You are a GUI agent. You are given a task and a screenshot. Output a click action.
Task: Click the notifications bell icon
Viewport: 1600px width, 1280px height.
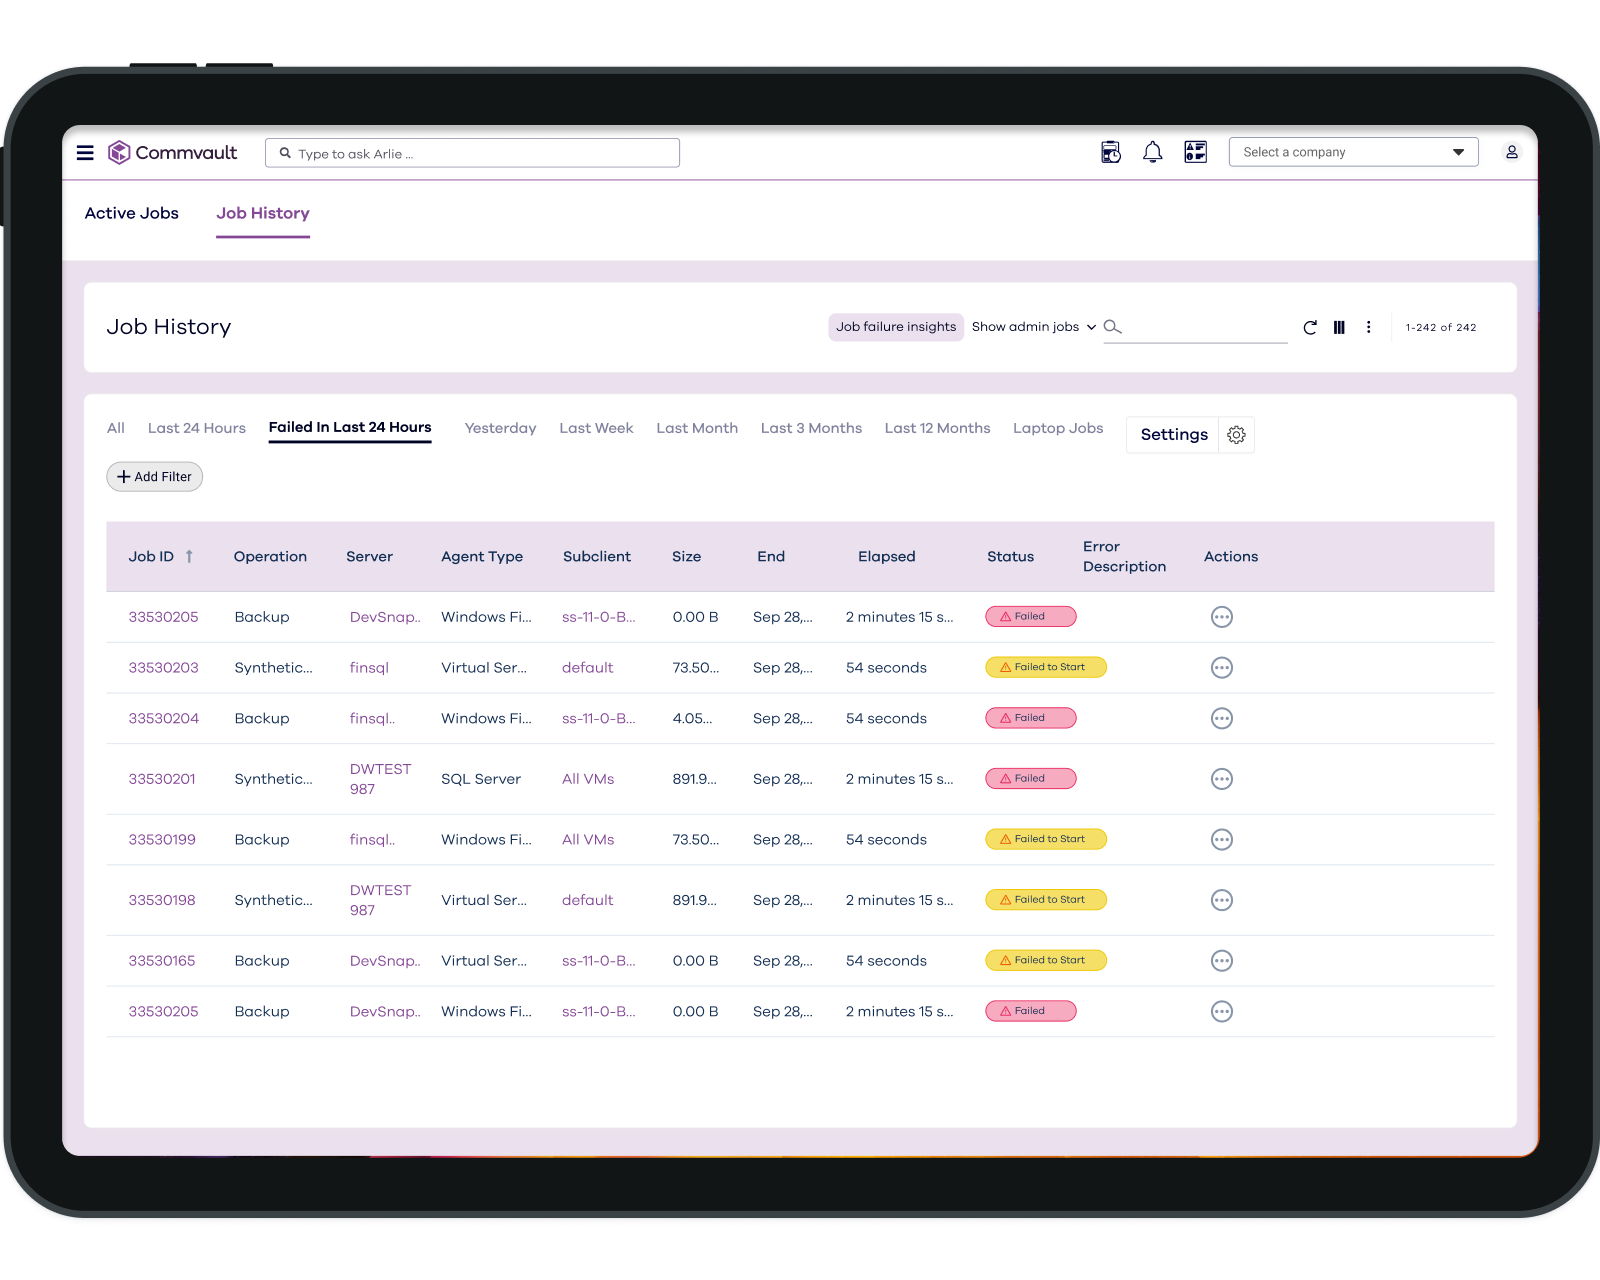(x=1152, y=152)
